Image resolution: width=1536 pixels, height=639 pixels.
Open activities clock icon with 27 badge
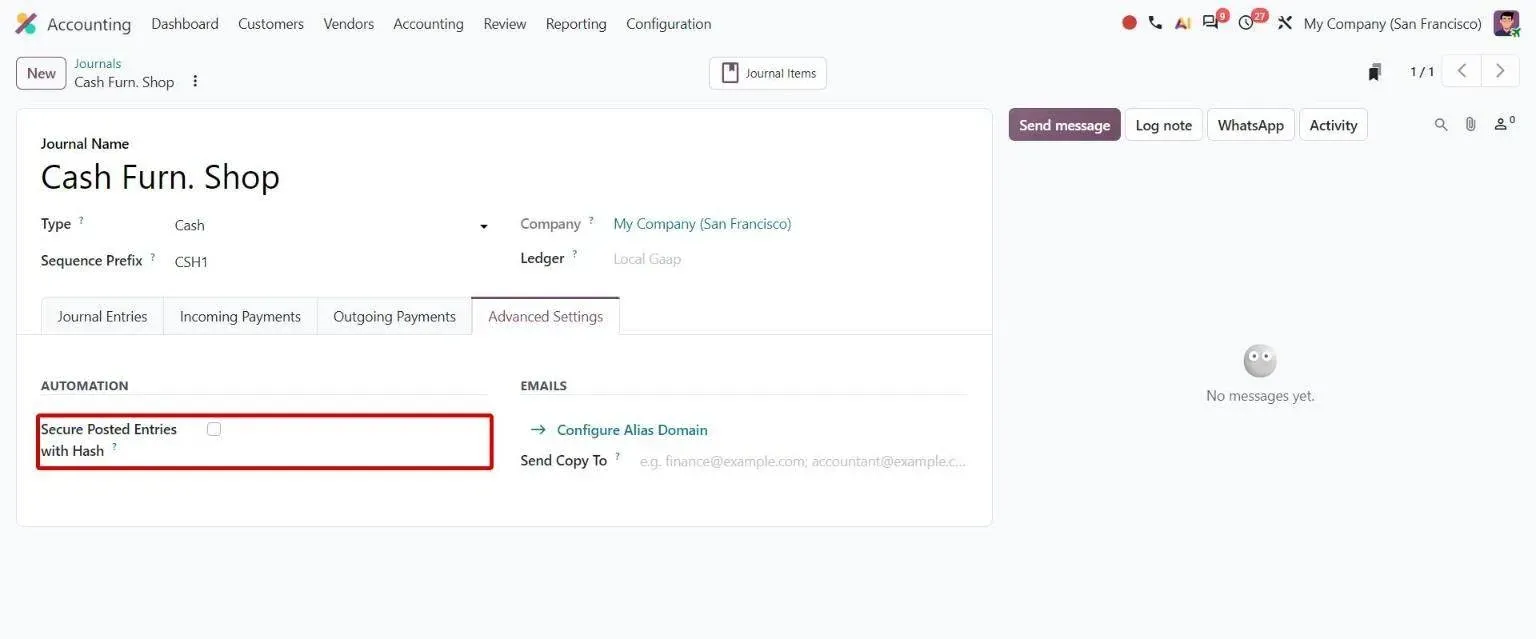1248,22
